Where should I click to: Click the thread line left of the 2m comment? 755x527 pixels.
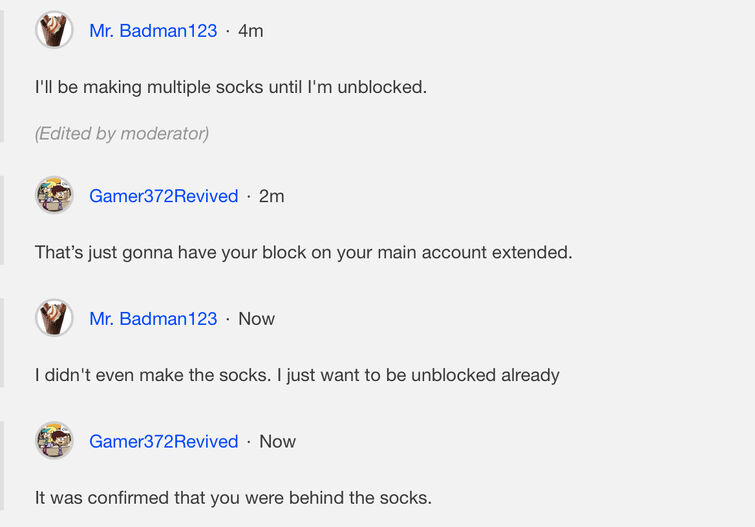pyautogui.click(x=2, y=220)
